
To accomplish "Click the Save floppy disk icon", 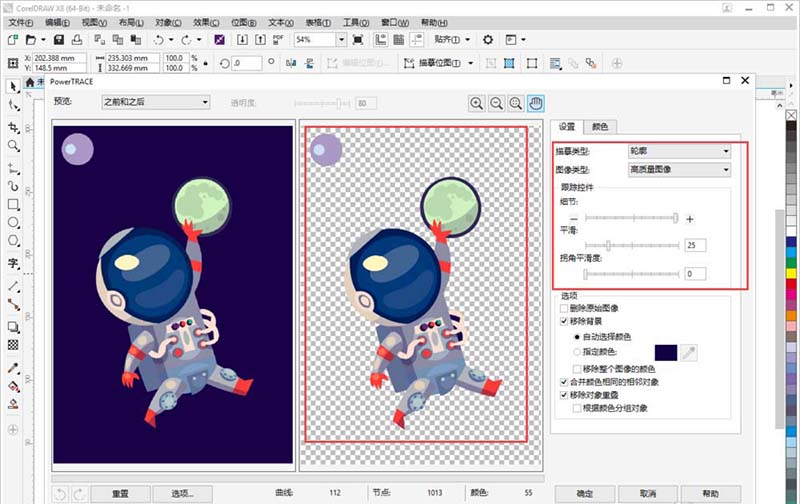I will pos(59,39).
